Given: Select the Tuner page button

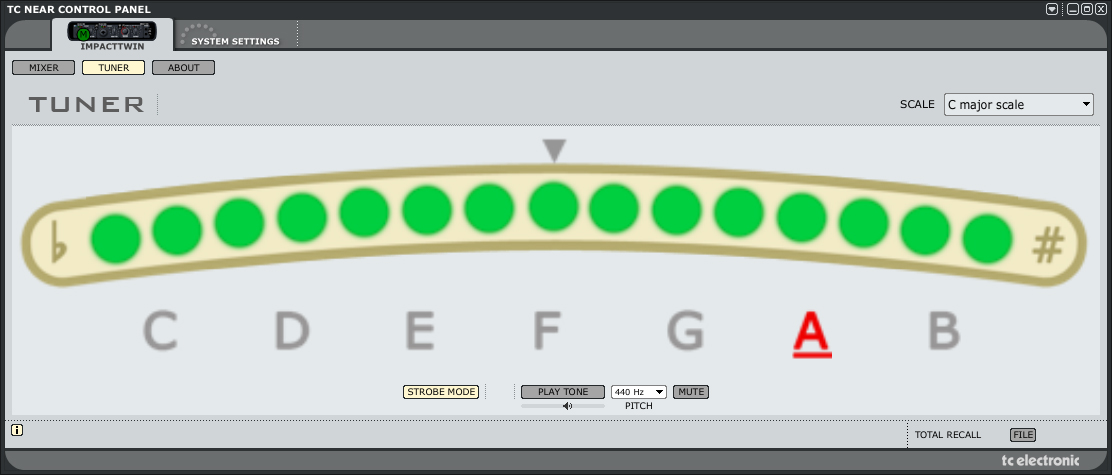Looking at the screenshot, I should coord(113,68).
